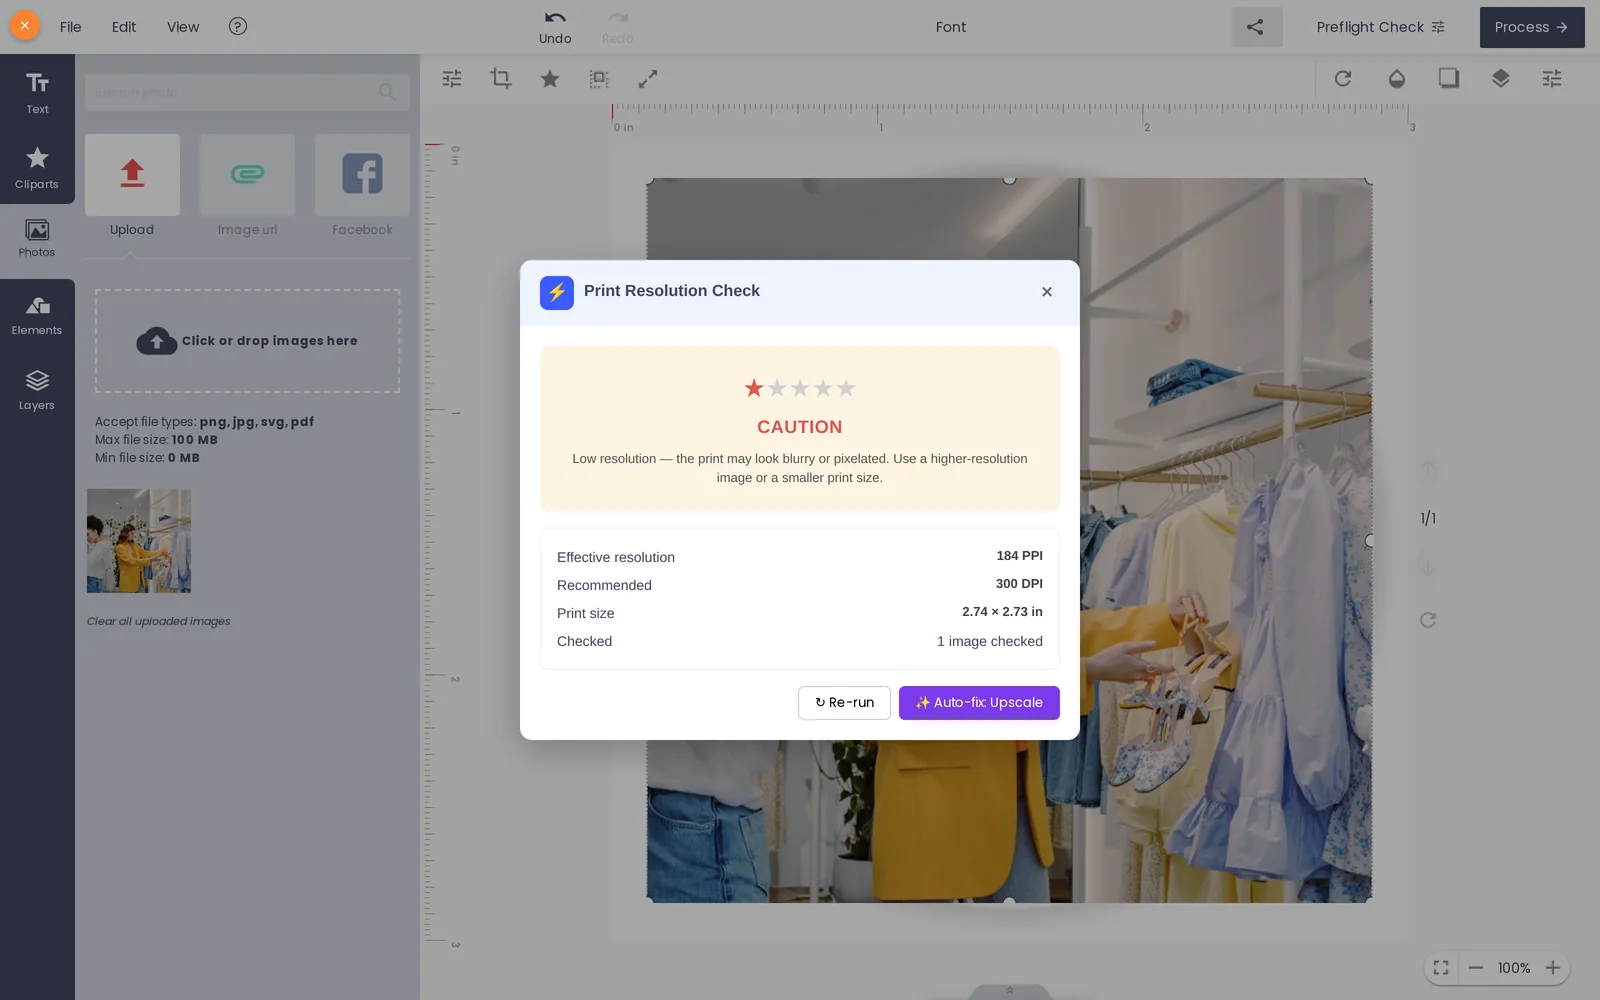
Task: Click the select-area frame icon in toolbar
Action: point(599,78)
